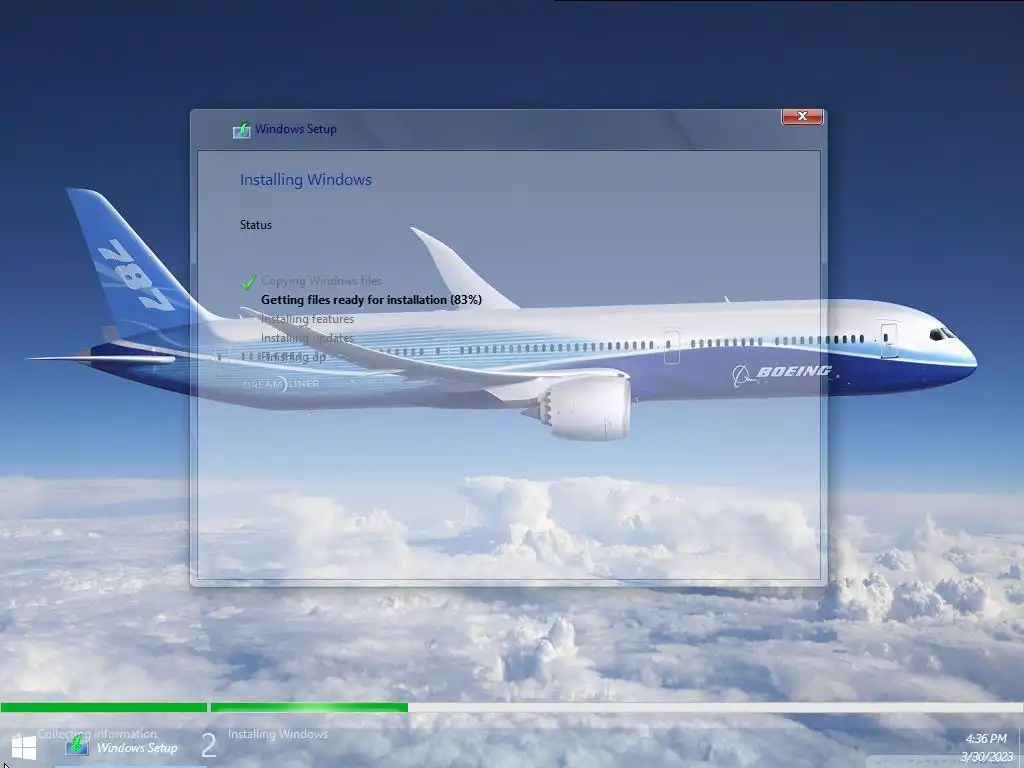
Task: Click 'Finishing up' step
Action: click(293, 357)
